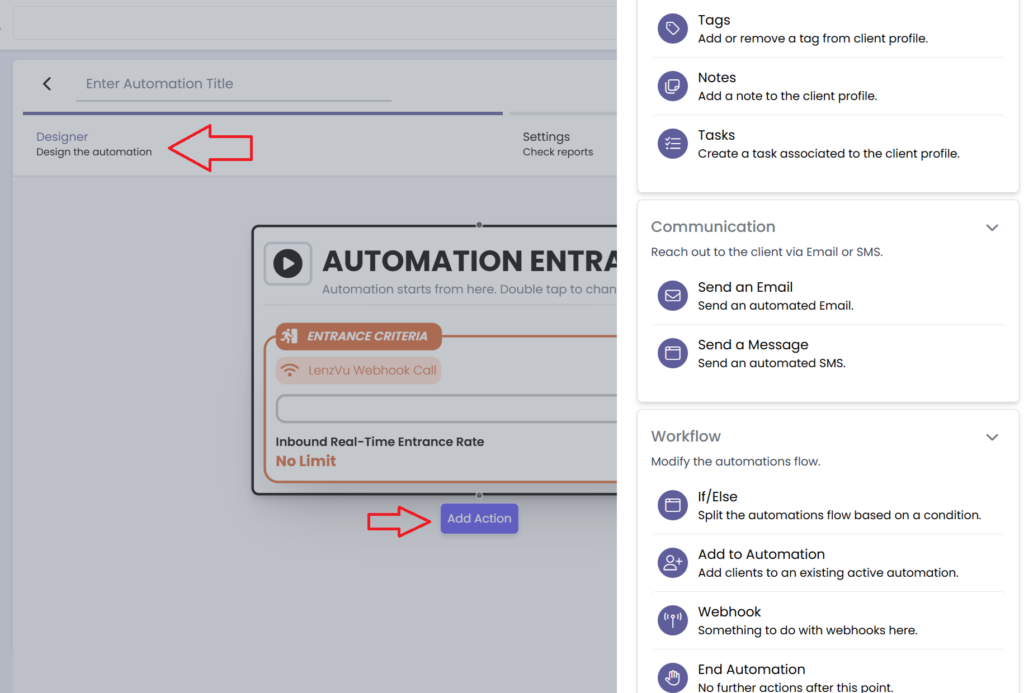Choose the Send an Email envelope icon
The image size is (1024, 693).
pyautogui.click(x=673, y=296)
